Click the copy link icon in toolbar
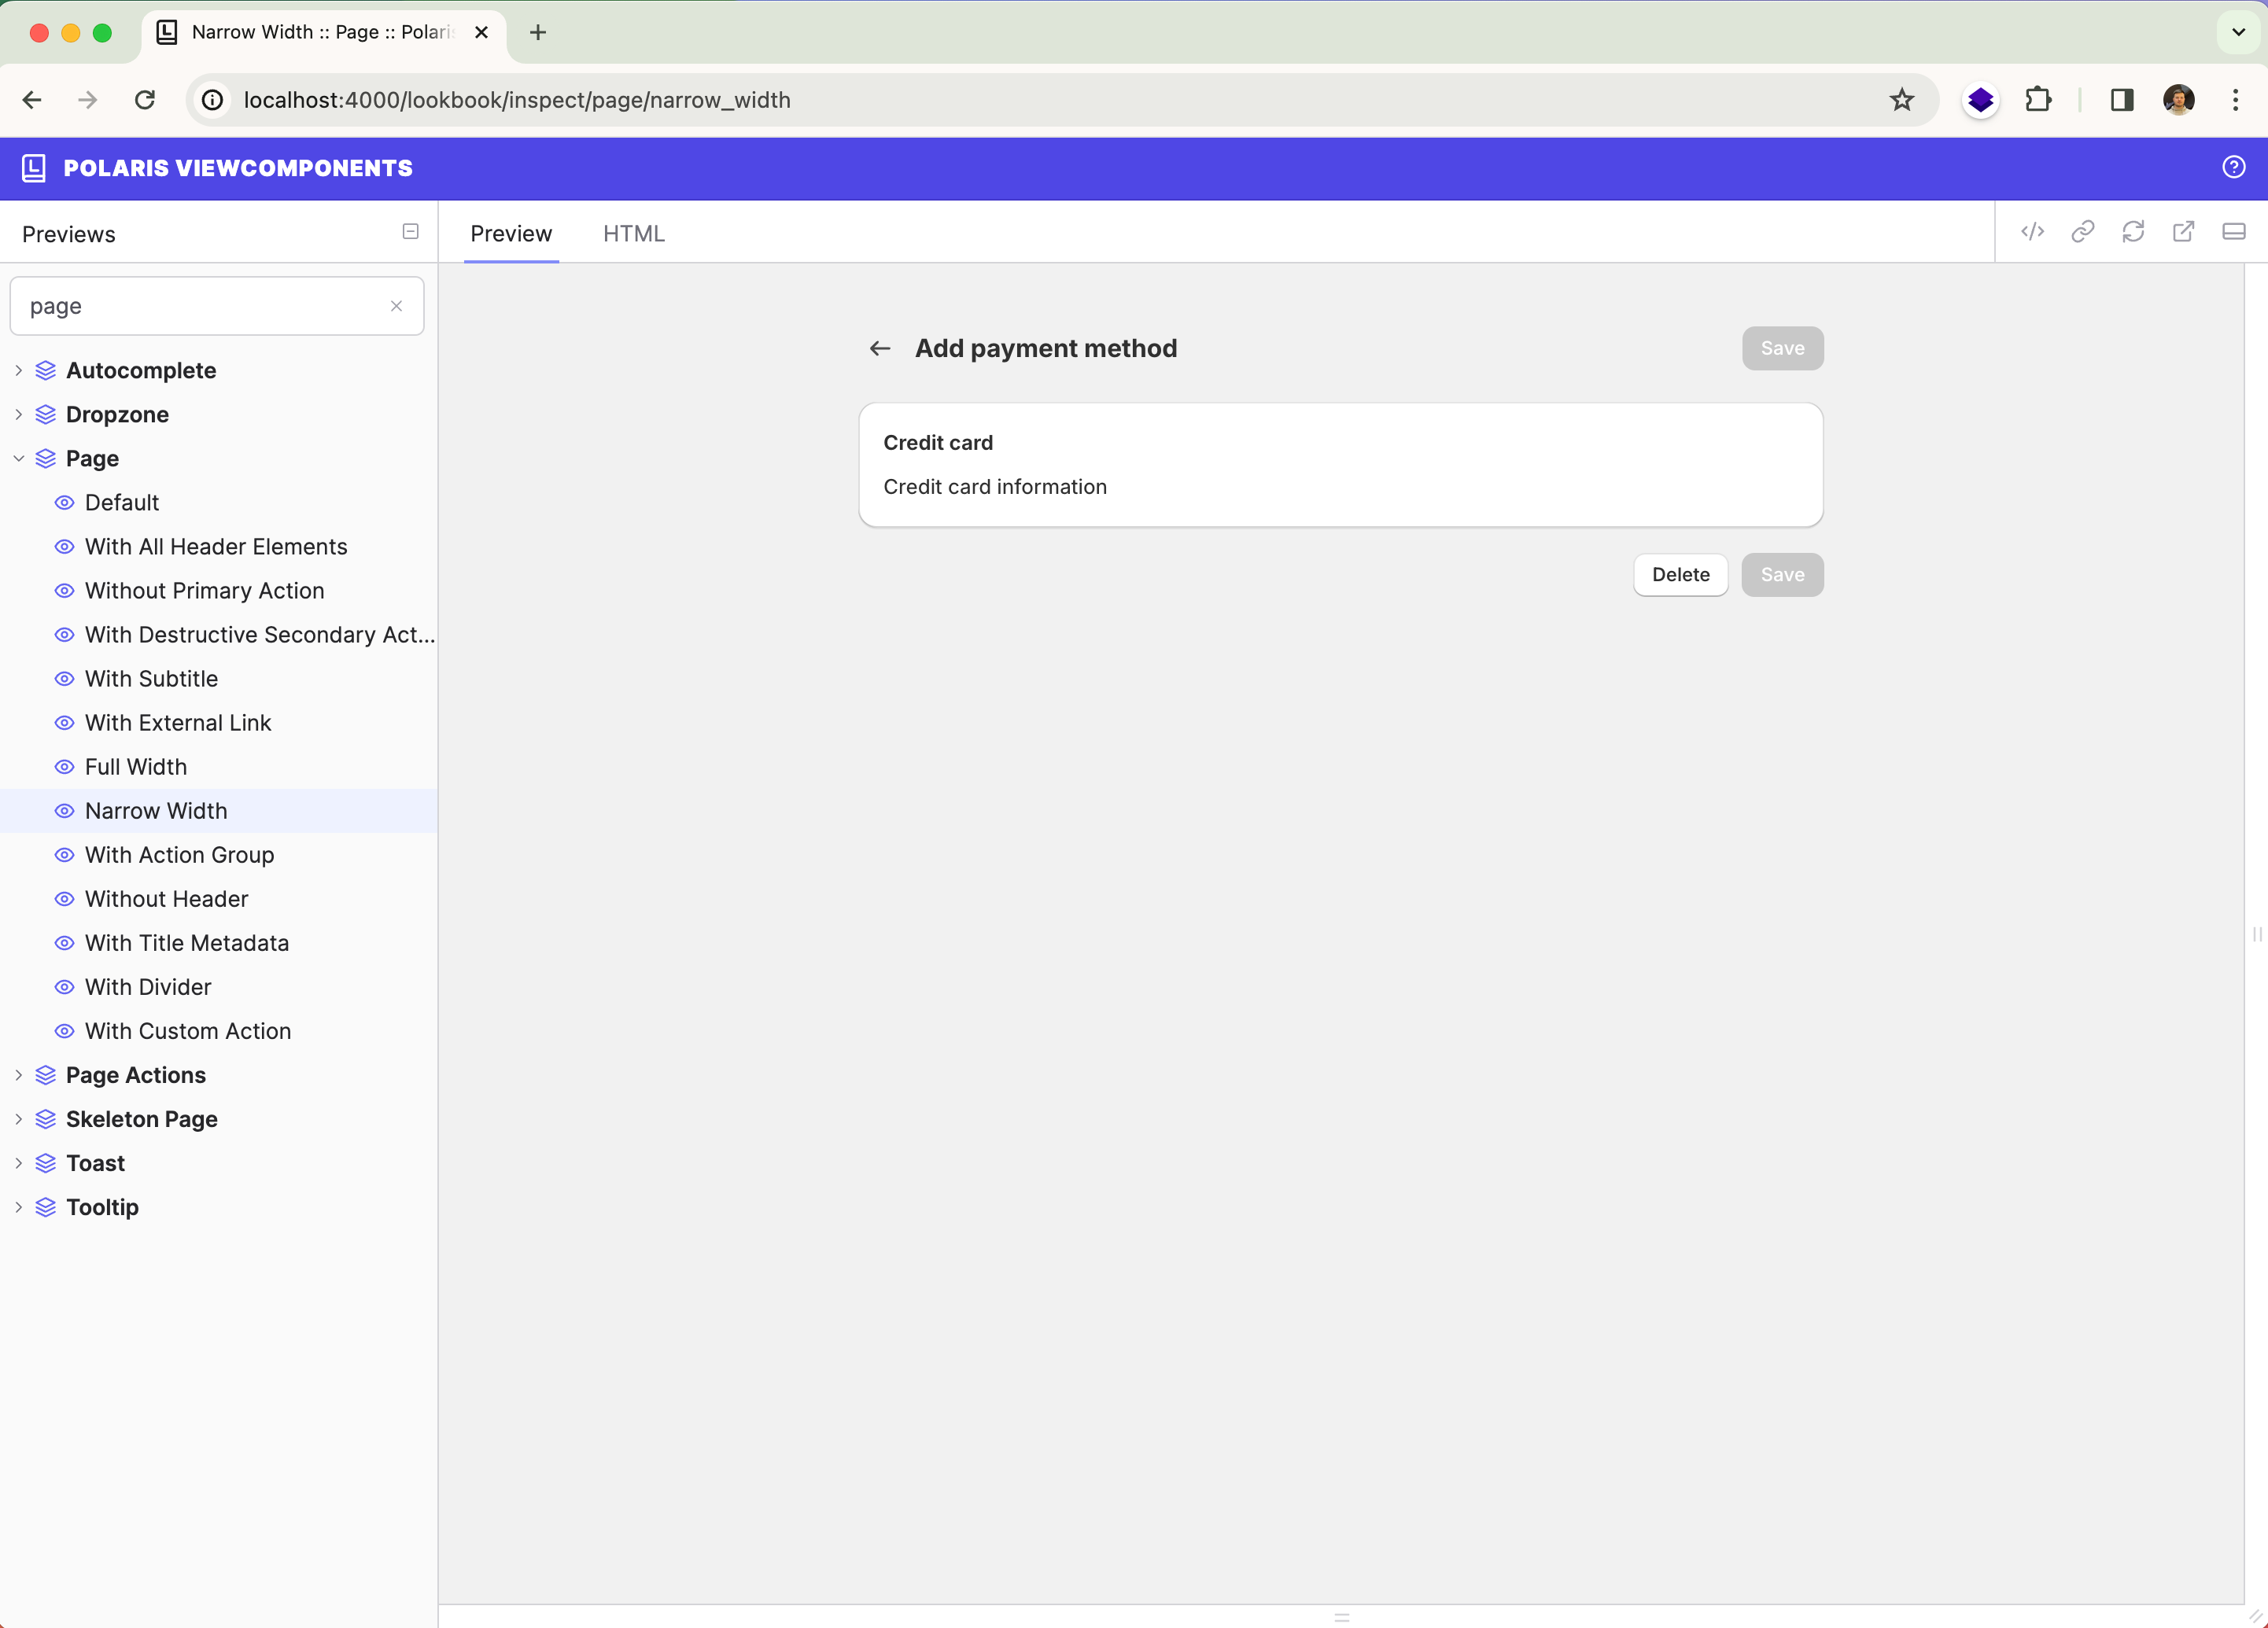Viewport: 2268px width, 1628px height. (2082, 232)
